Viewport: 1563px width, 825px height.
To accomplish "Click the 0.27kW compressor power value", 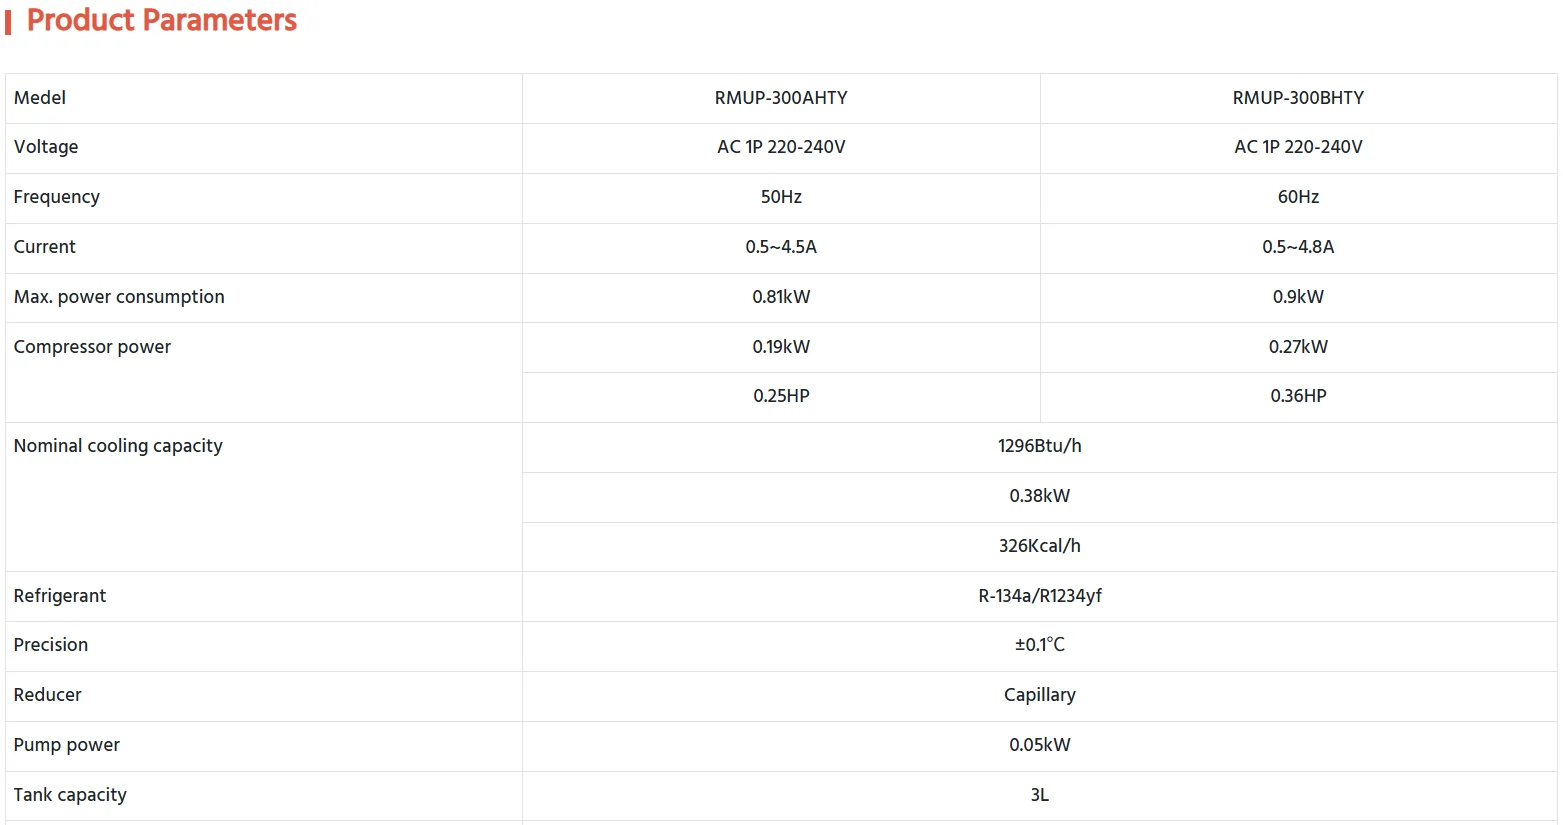I will click(x=1298, y=347).
